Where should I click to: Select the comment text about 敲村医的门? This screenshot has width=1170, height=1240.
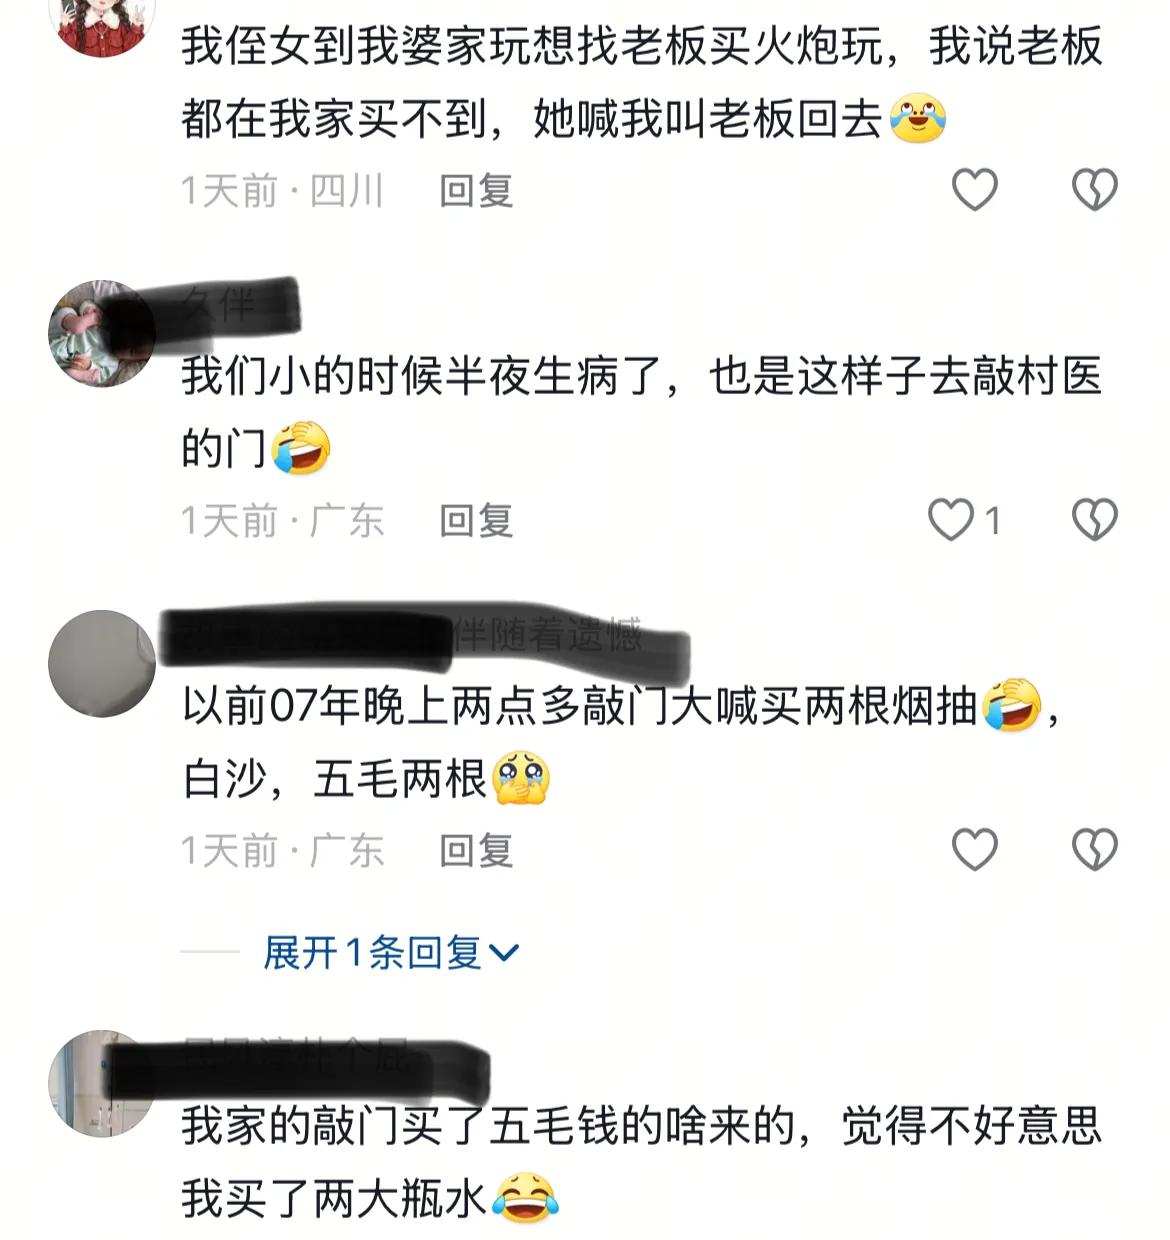(x=641, y=412)
